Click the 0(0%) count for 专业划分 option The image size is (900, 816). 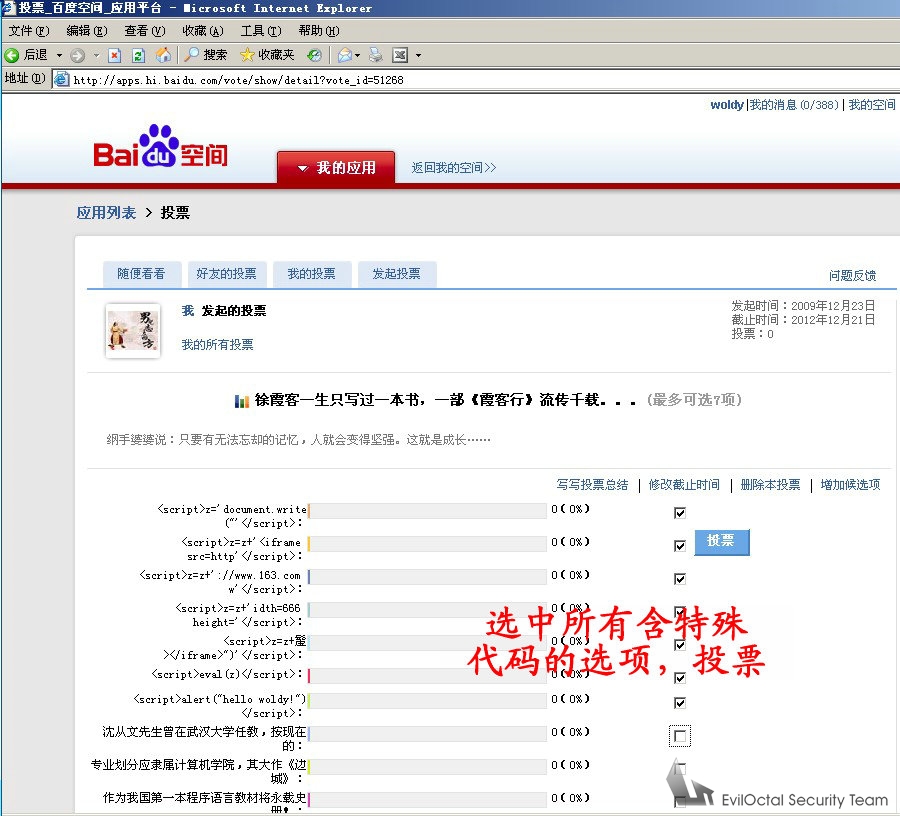(571, 765)
